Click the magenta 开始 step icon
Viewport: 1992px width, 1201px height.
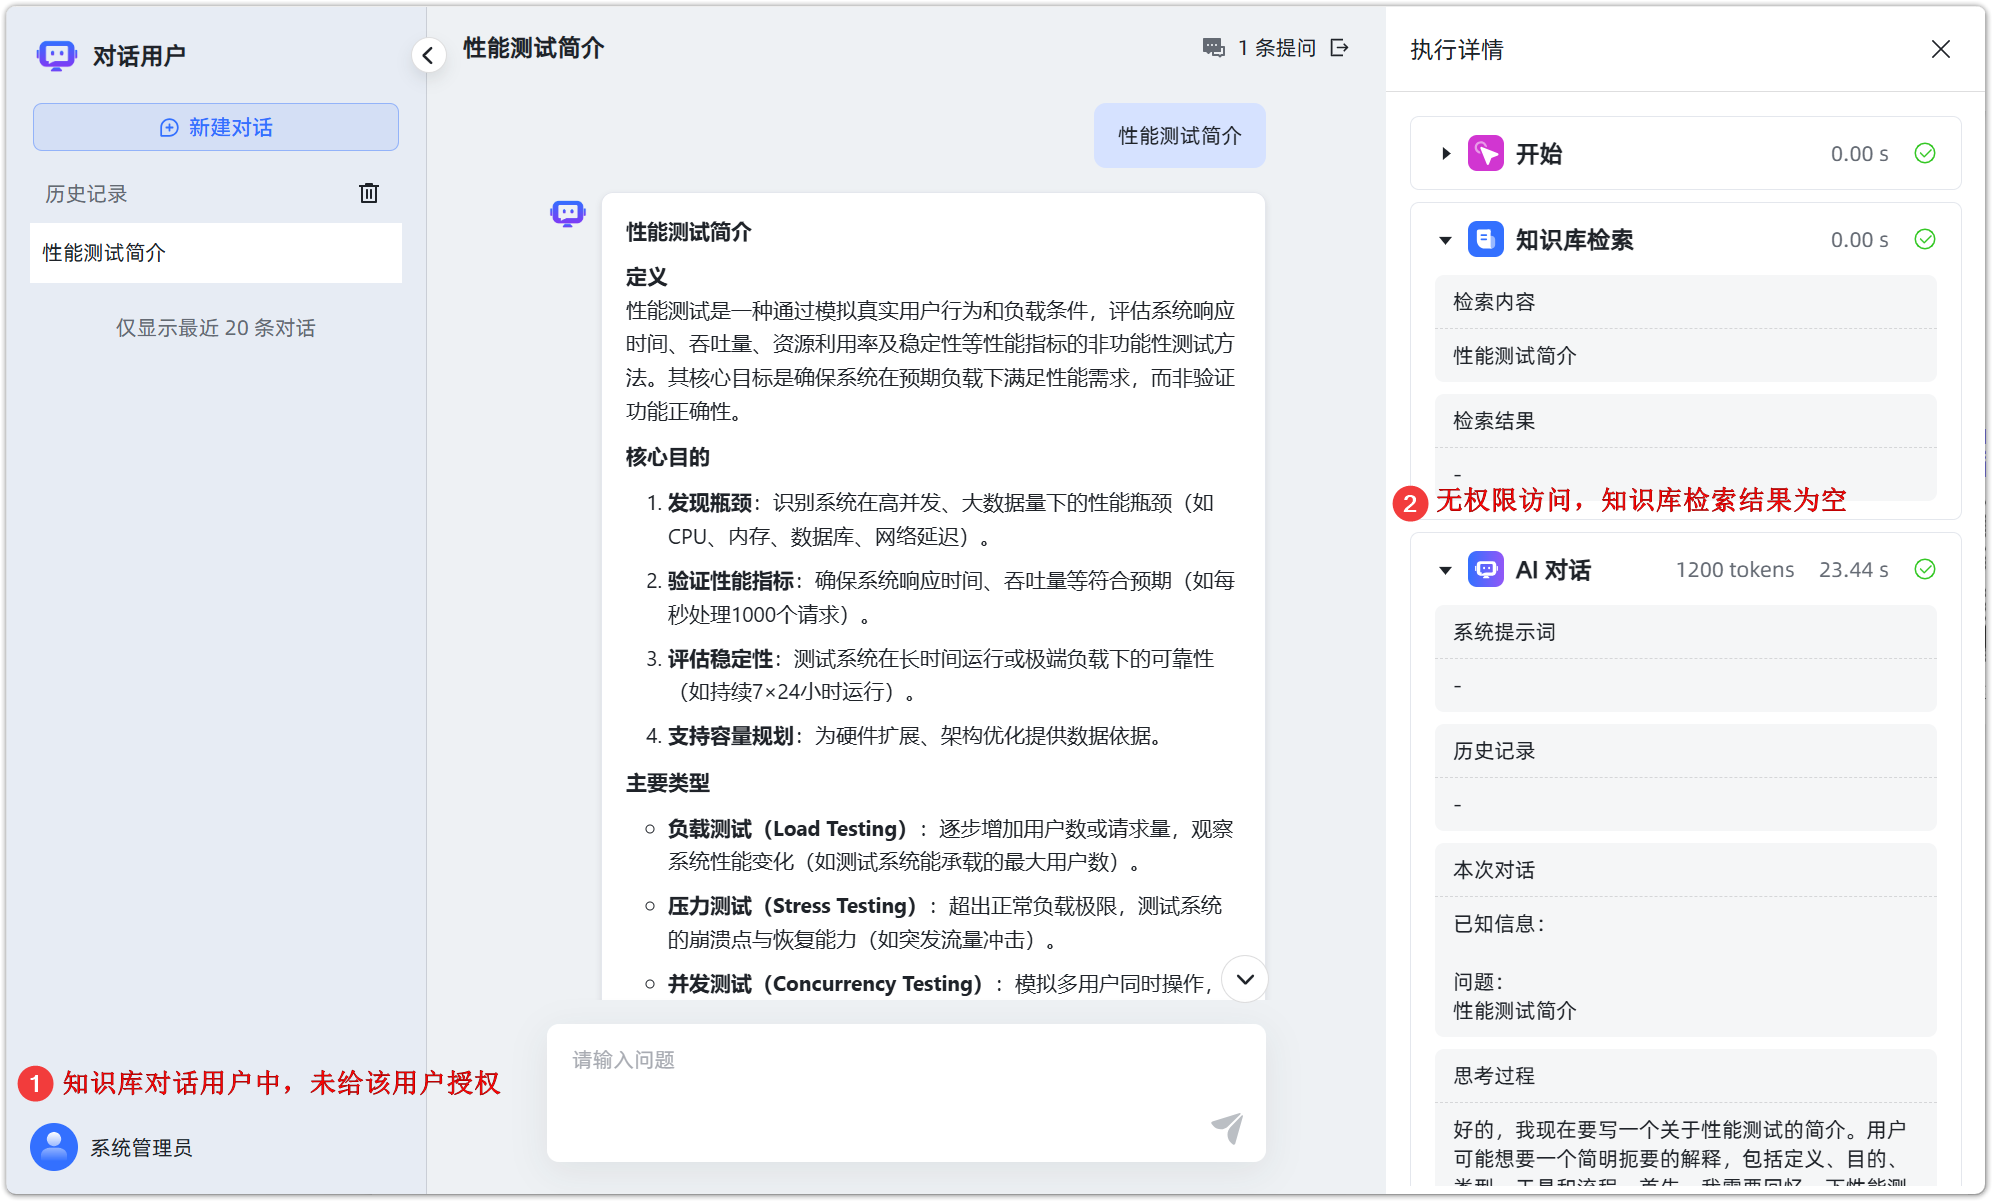point(1487,153)
